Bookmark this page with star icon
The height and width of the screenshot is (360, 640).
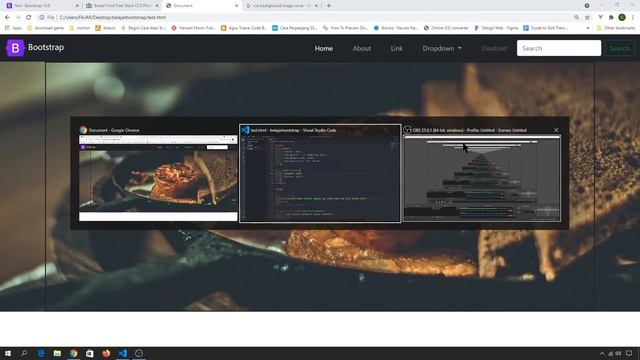(587, 17)
